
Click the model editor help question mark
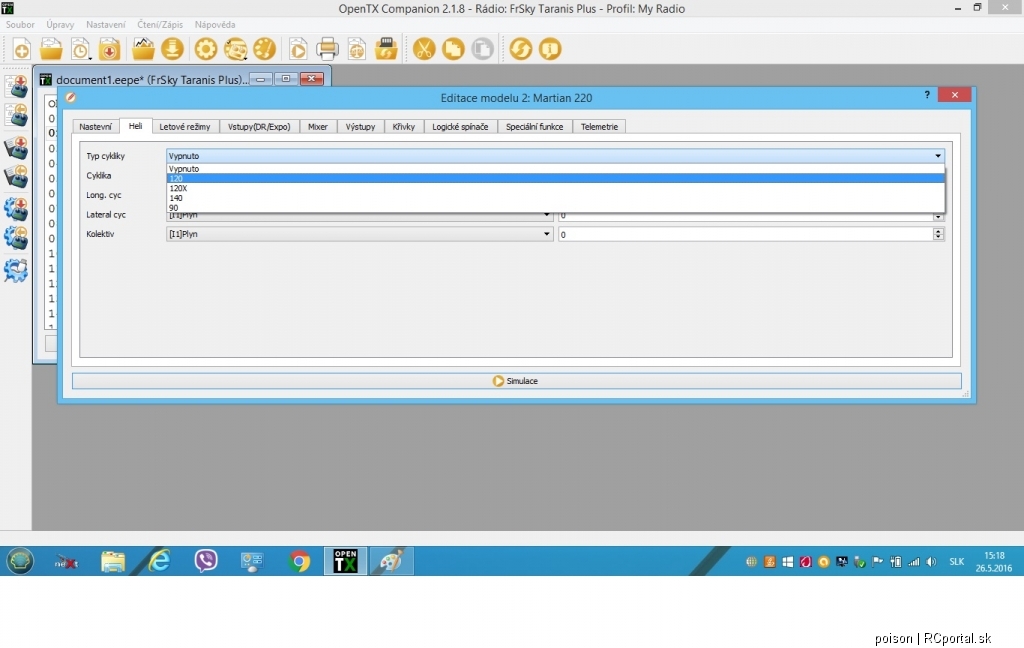click(x=927, y=95)
